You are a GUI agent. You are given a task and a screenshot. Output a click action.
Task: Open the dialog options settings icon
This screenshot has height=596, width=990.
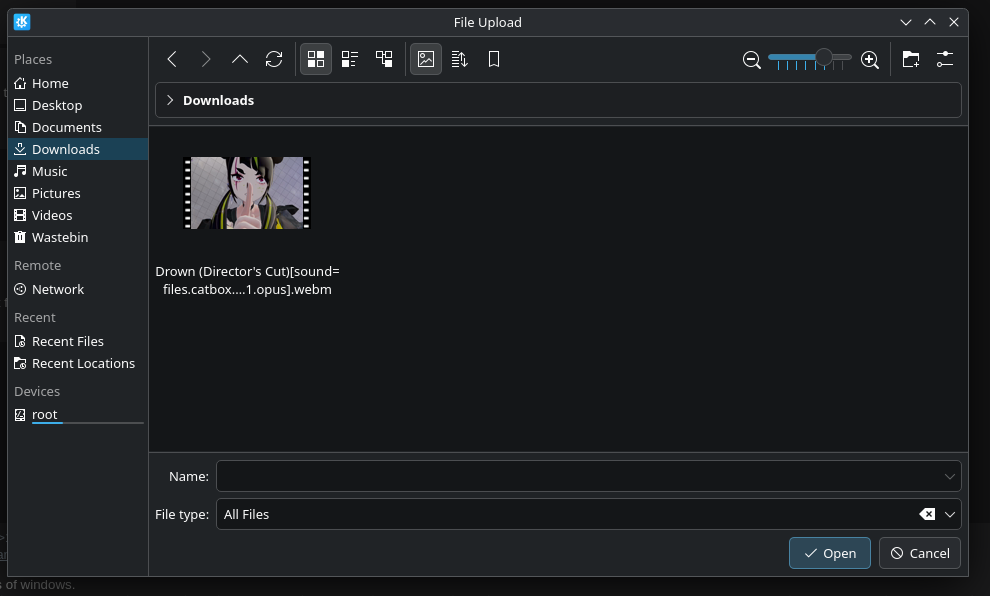click(945, 60)
